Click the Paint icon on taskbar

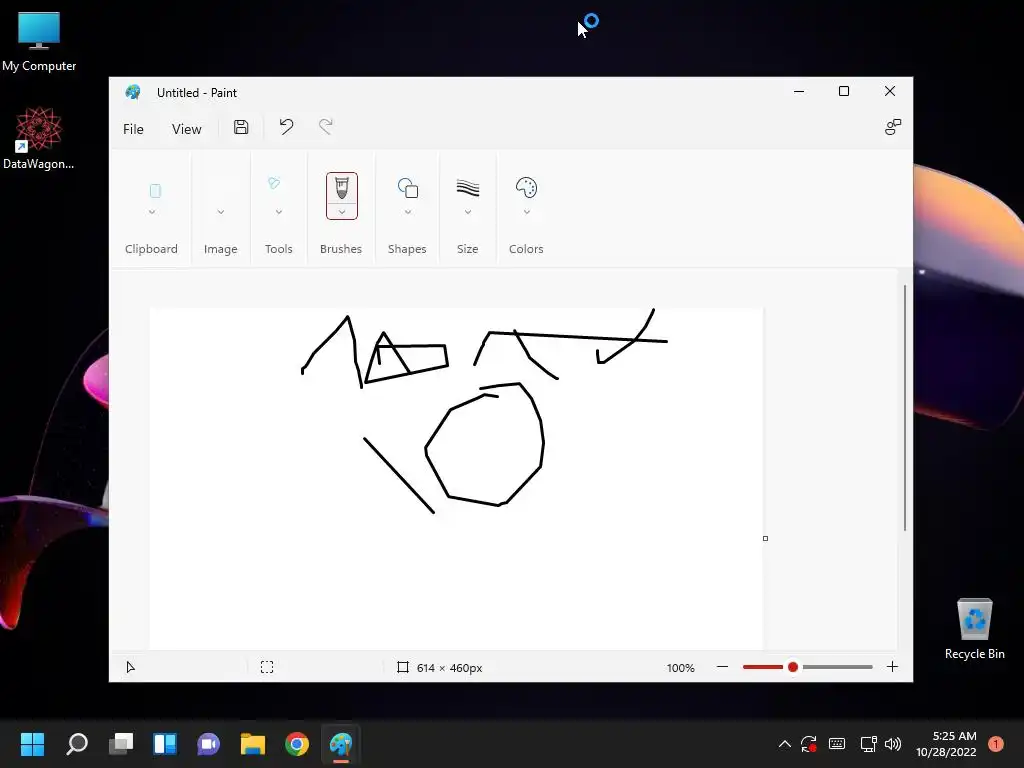341,744
